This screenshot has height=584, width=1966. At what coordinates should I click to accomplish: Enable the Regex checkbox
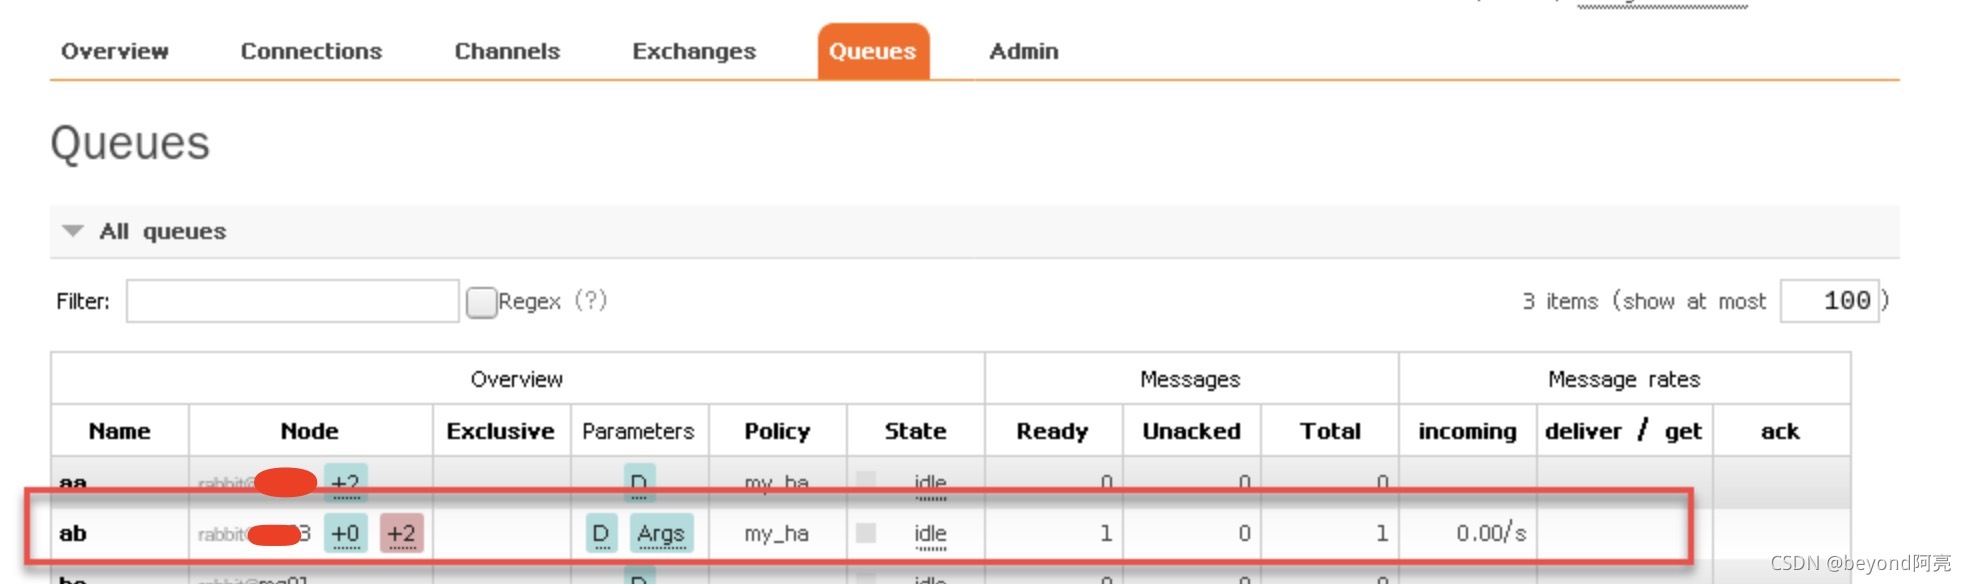point(481,302)
